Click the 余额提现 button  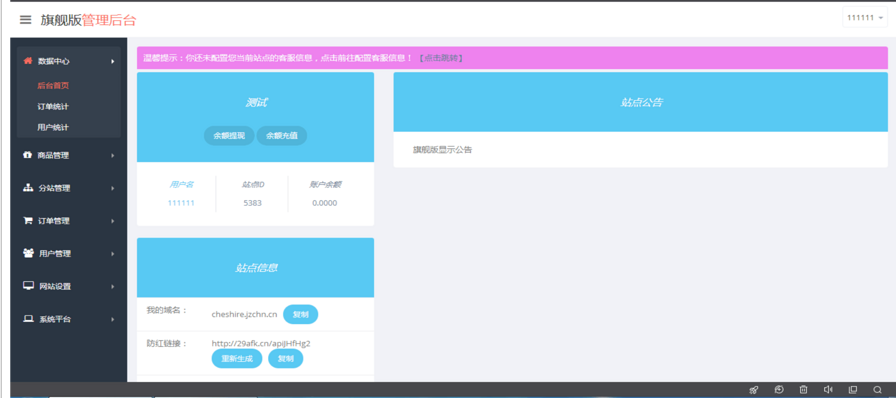click(x=229, y=136)
